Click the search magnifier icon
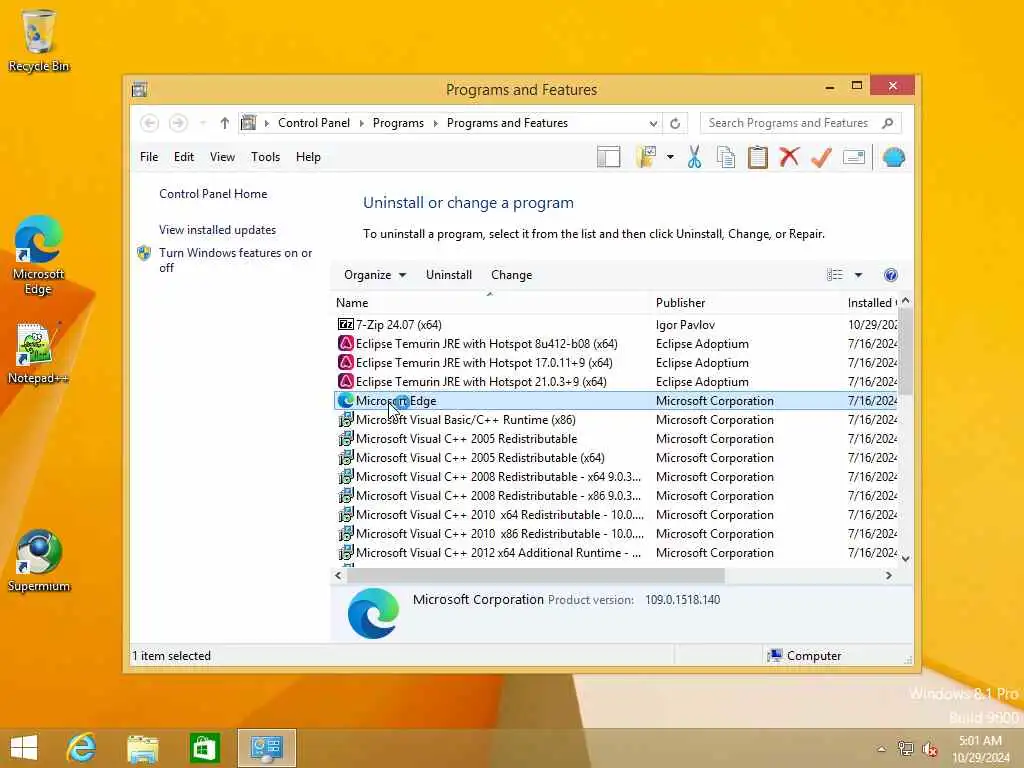The width and height of the screenshot is (1024, 768). [x=888, y=123]
